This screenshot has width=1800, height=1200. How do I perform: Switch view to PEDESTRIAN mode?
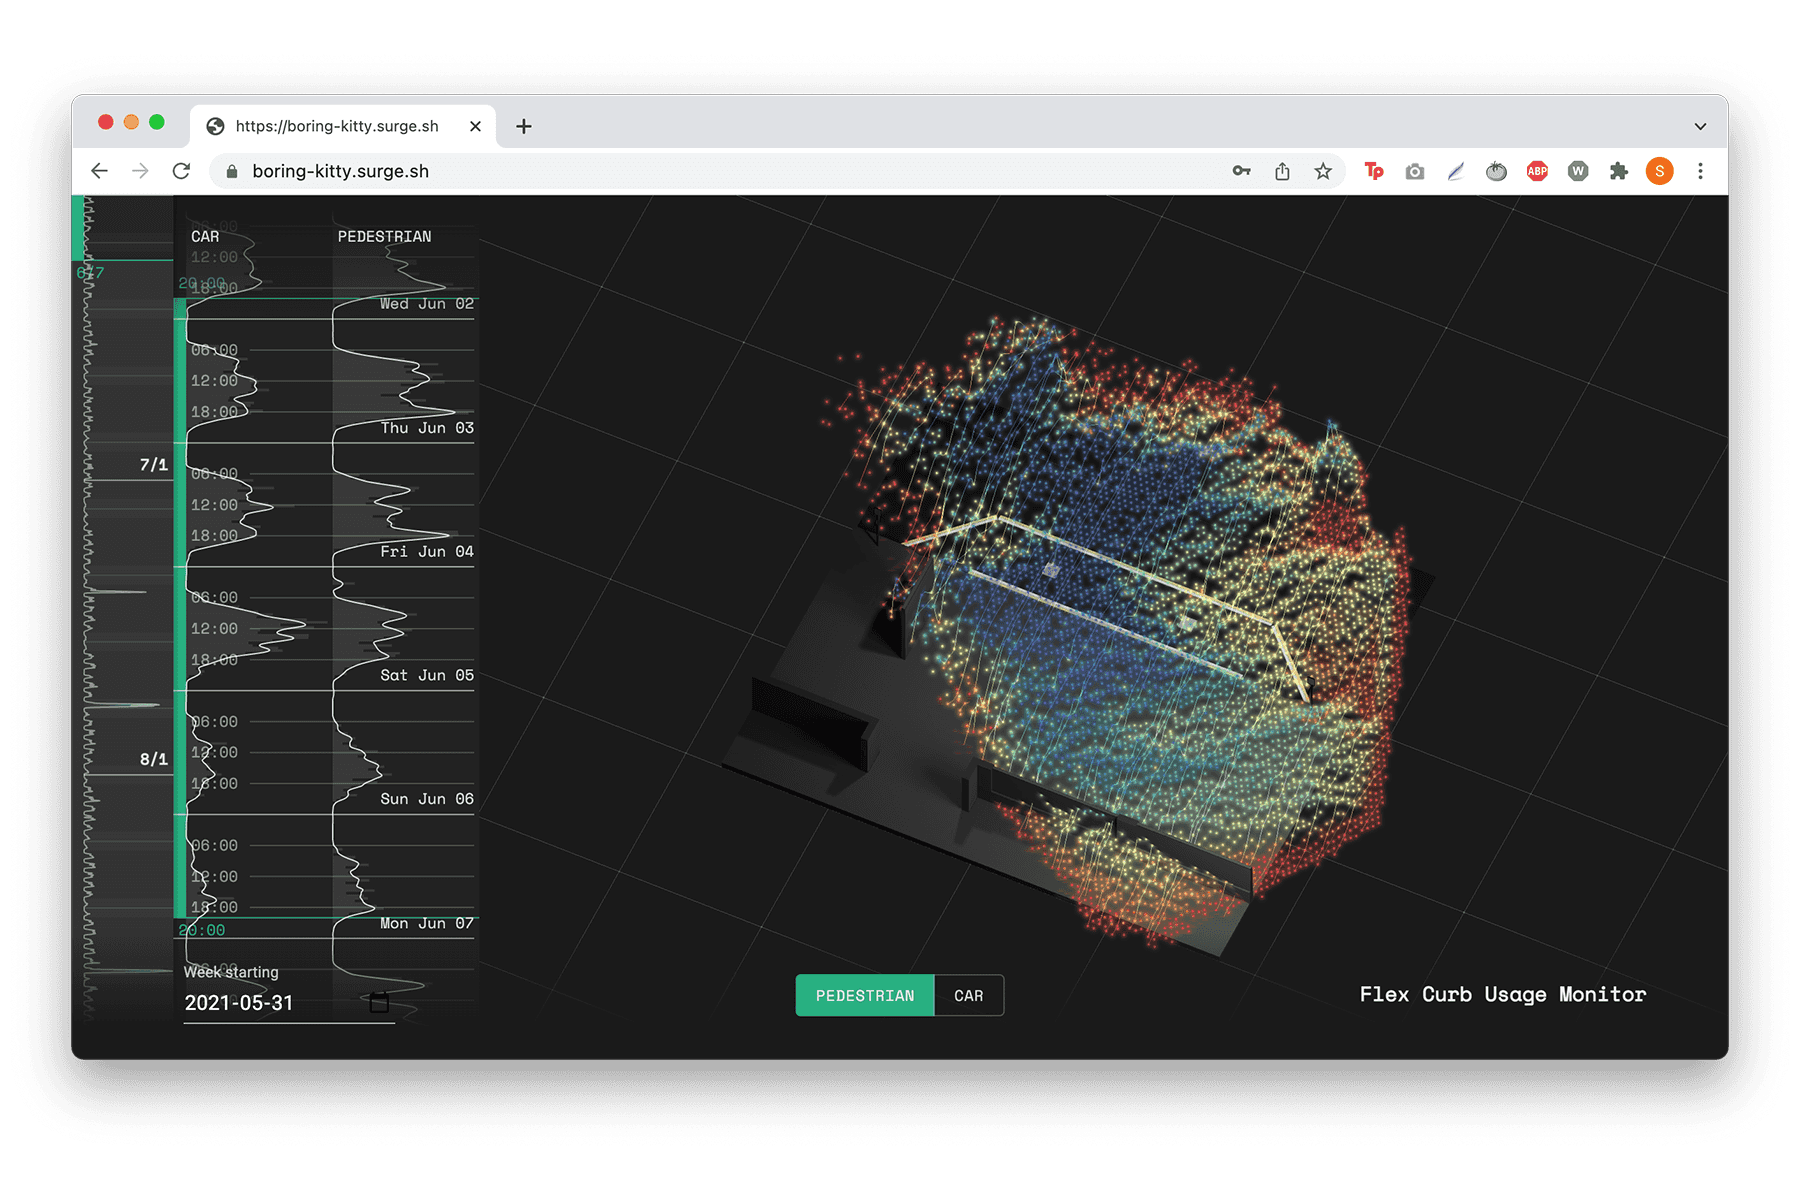coord(865,995)
